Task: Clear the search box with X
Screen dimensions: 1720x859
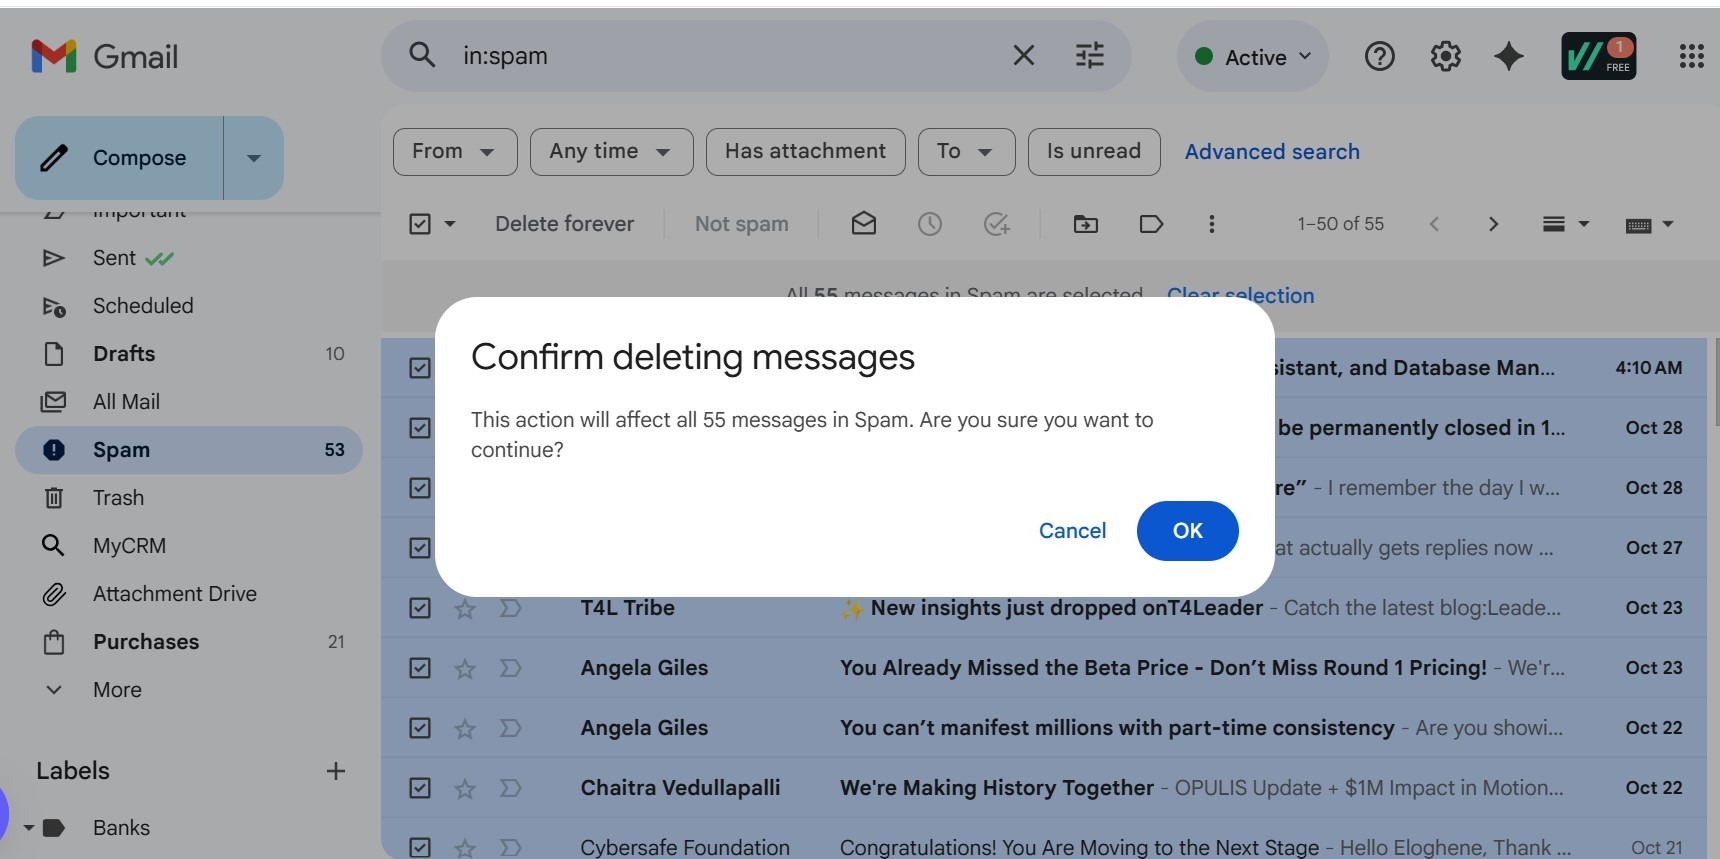Action: tap(1023, 56)
